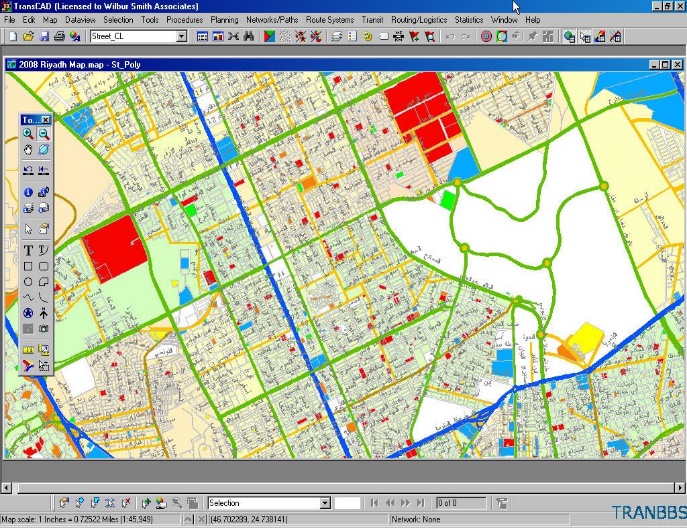Open the Networks/Paths menu

[273, 19]
